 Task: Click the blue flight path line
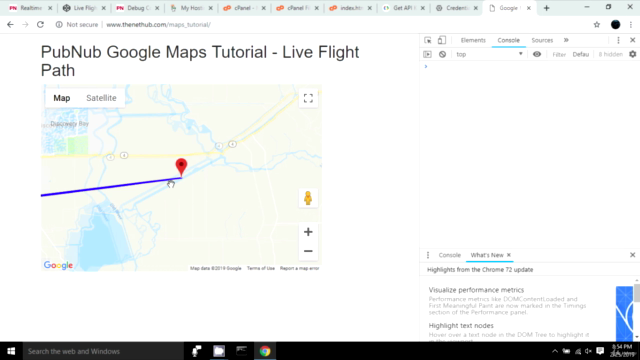point(110,187)
